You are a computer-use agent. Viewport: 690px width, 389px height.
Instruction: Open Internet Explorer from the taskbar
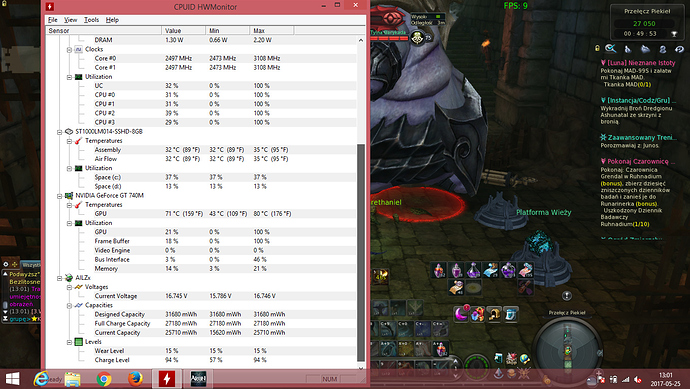pyautogui.click(x=41, y=379)
